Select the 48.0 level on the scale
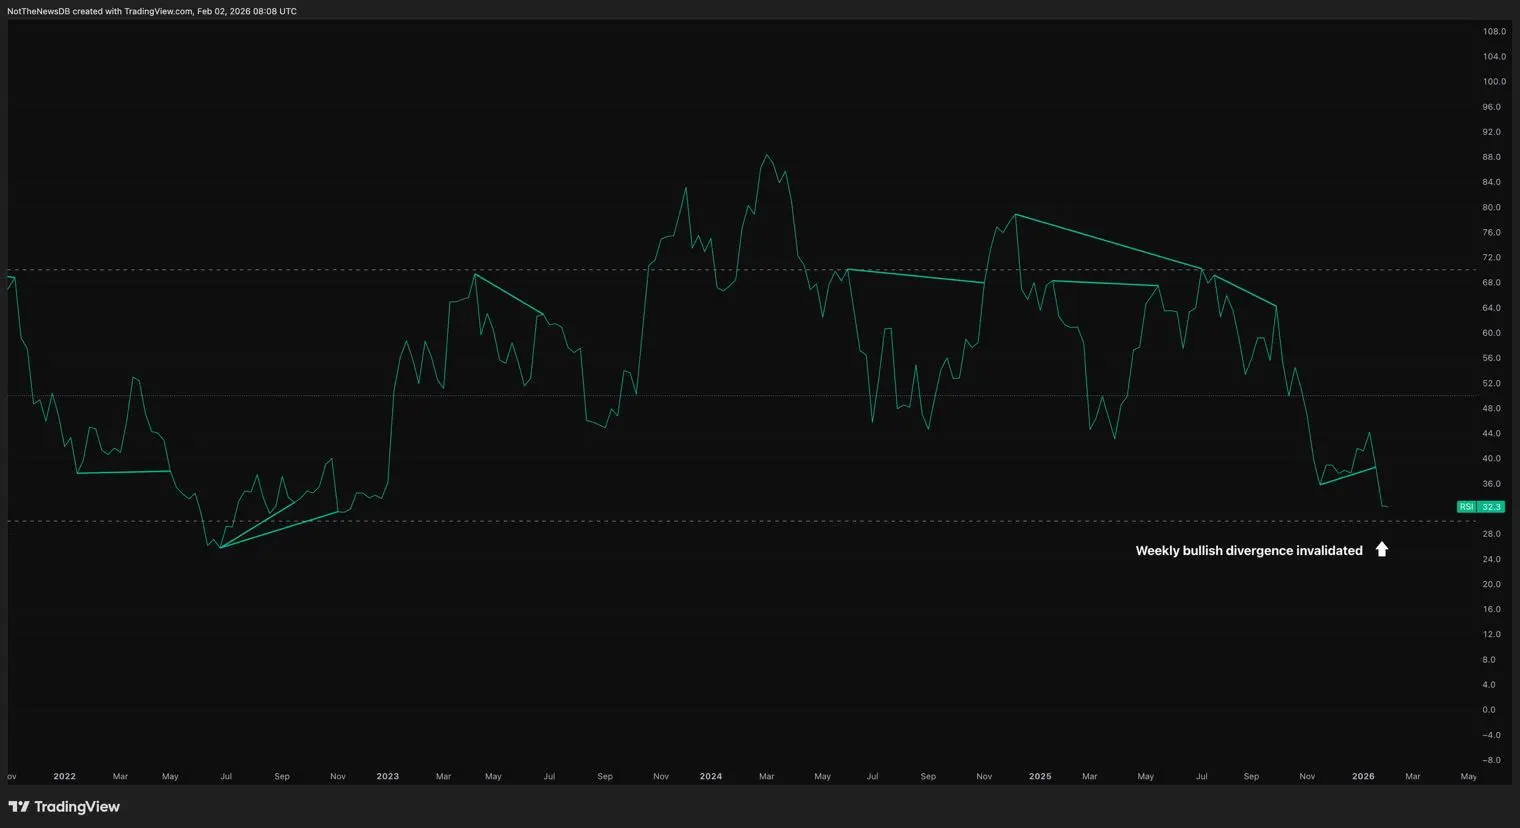 pyautogui.click(x=1491, y=409)
